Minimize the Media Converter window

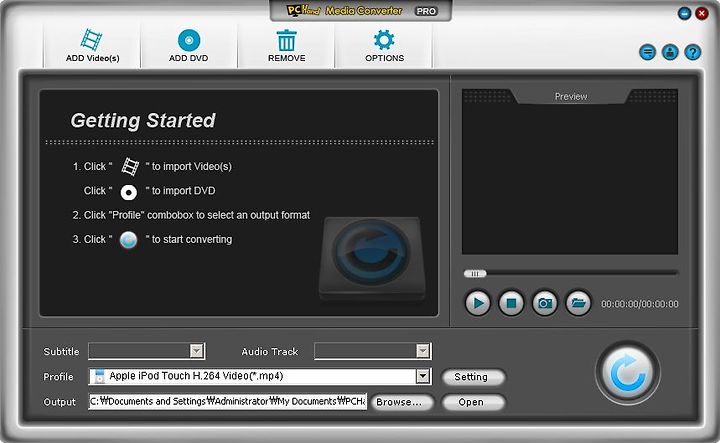[684, 13]
